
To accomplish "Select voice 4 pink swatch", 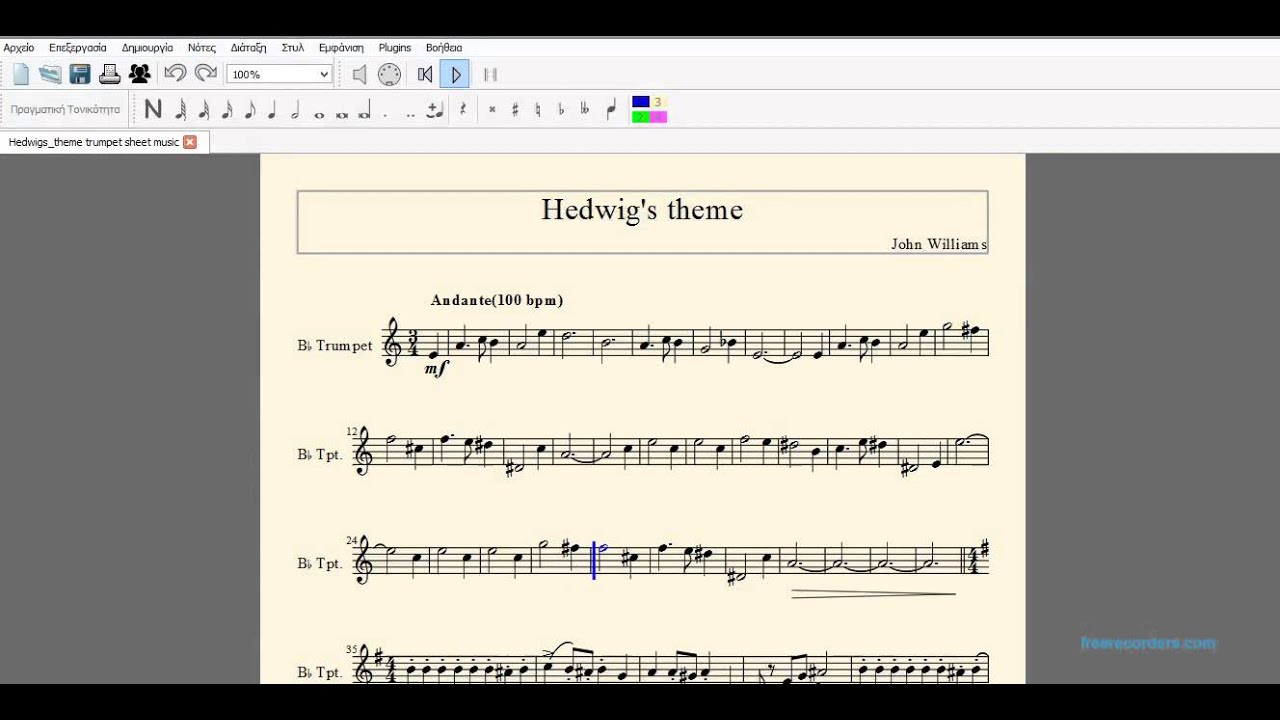I will (x=658, y=117).
